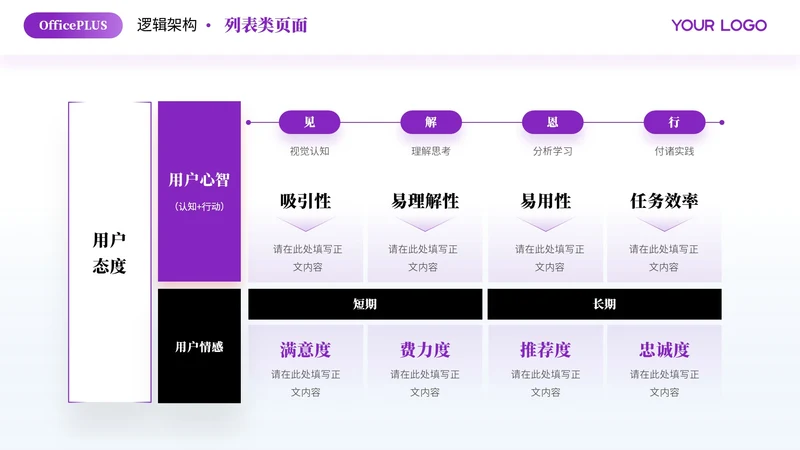800x450 pixels.
Task: Click placeholder text under 忠诚度
Action: point(664,383)
